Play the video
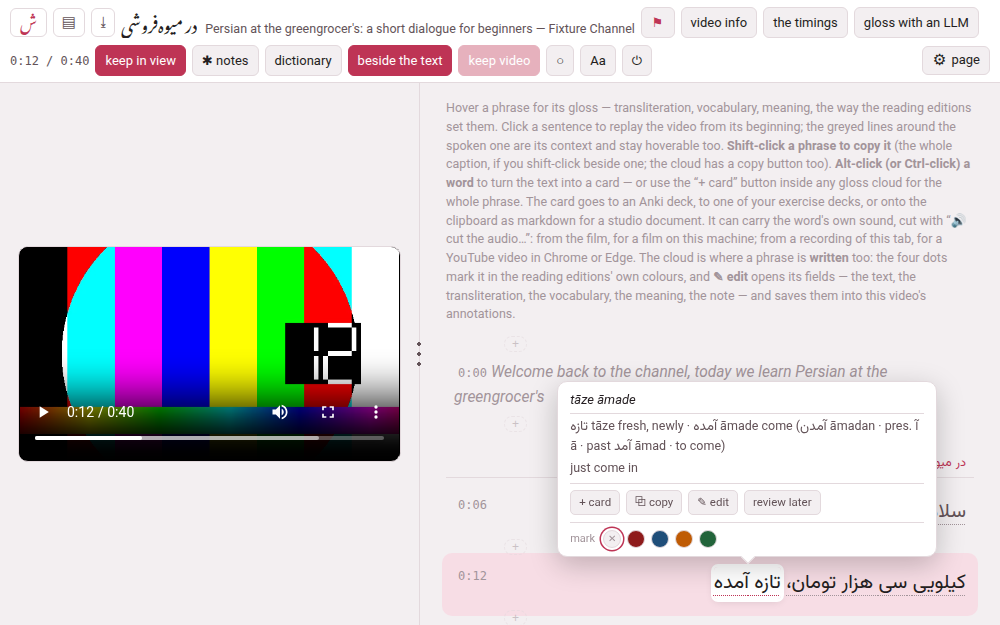Image resolution: width=1000 pixels, height=625 pixels. click(43, 412)
